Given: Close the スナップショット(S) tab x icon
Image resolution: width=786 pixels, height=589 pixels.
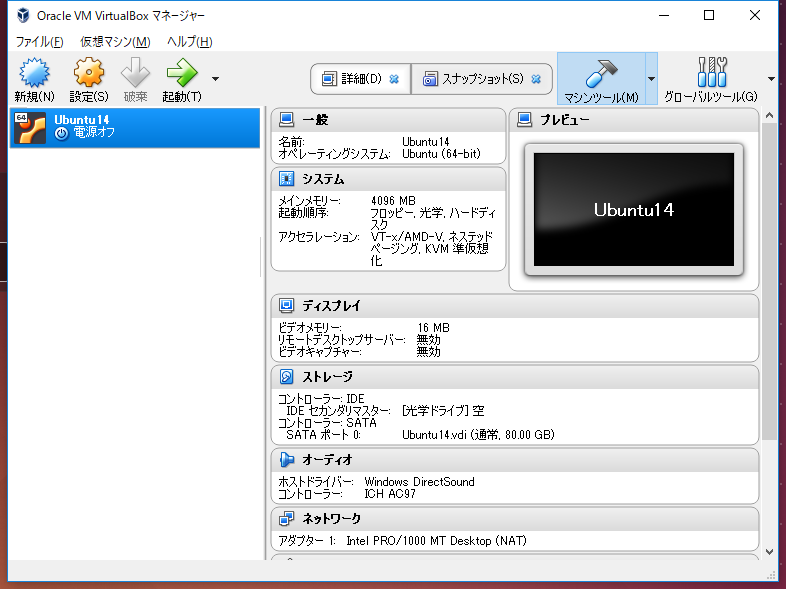Looking at the screenshot, I should click(536, 79).
